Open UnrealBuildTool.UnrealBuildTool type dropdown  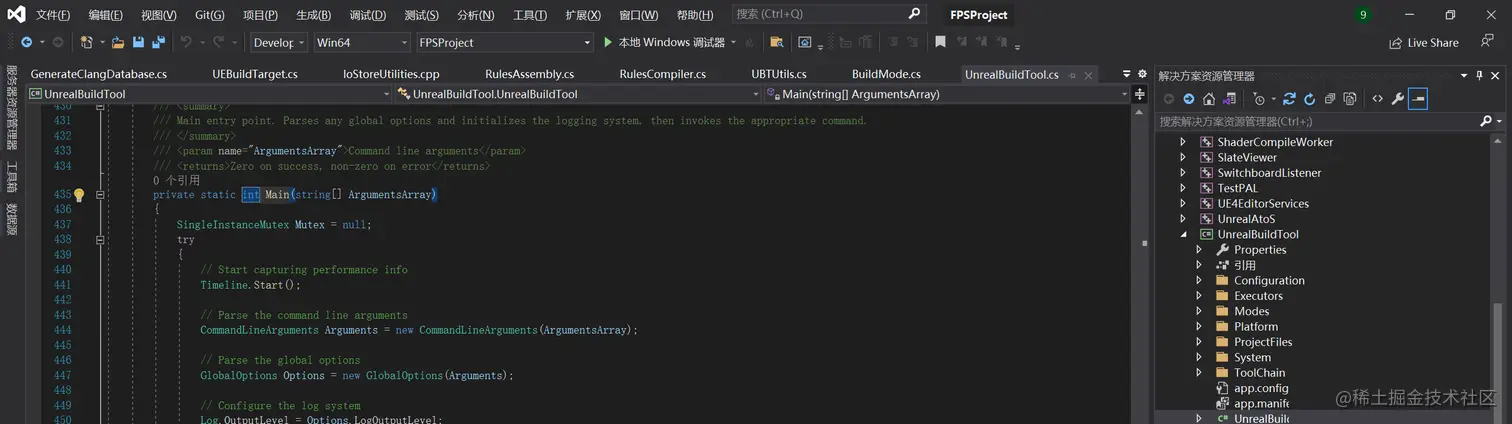pos(578,94)
